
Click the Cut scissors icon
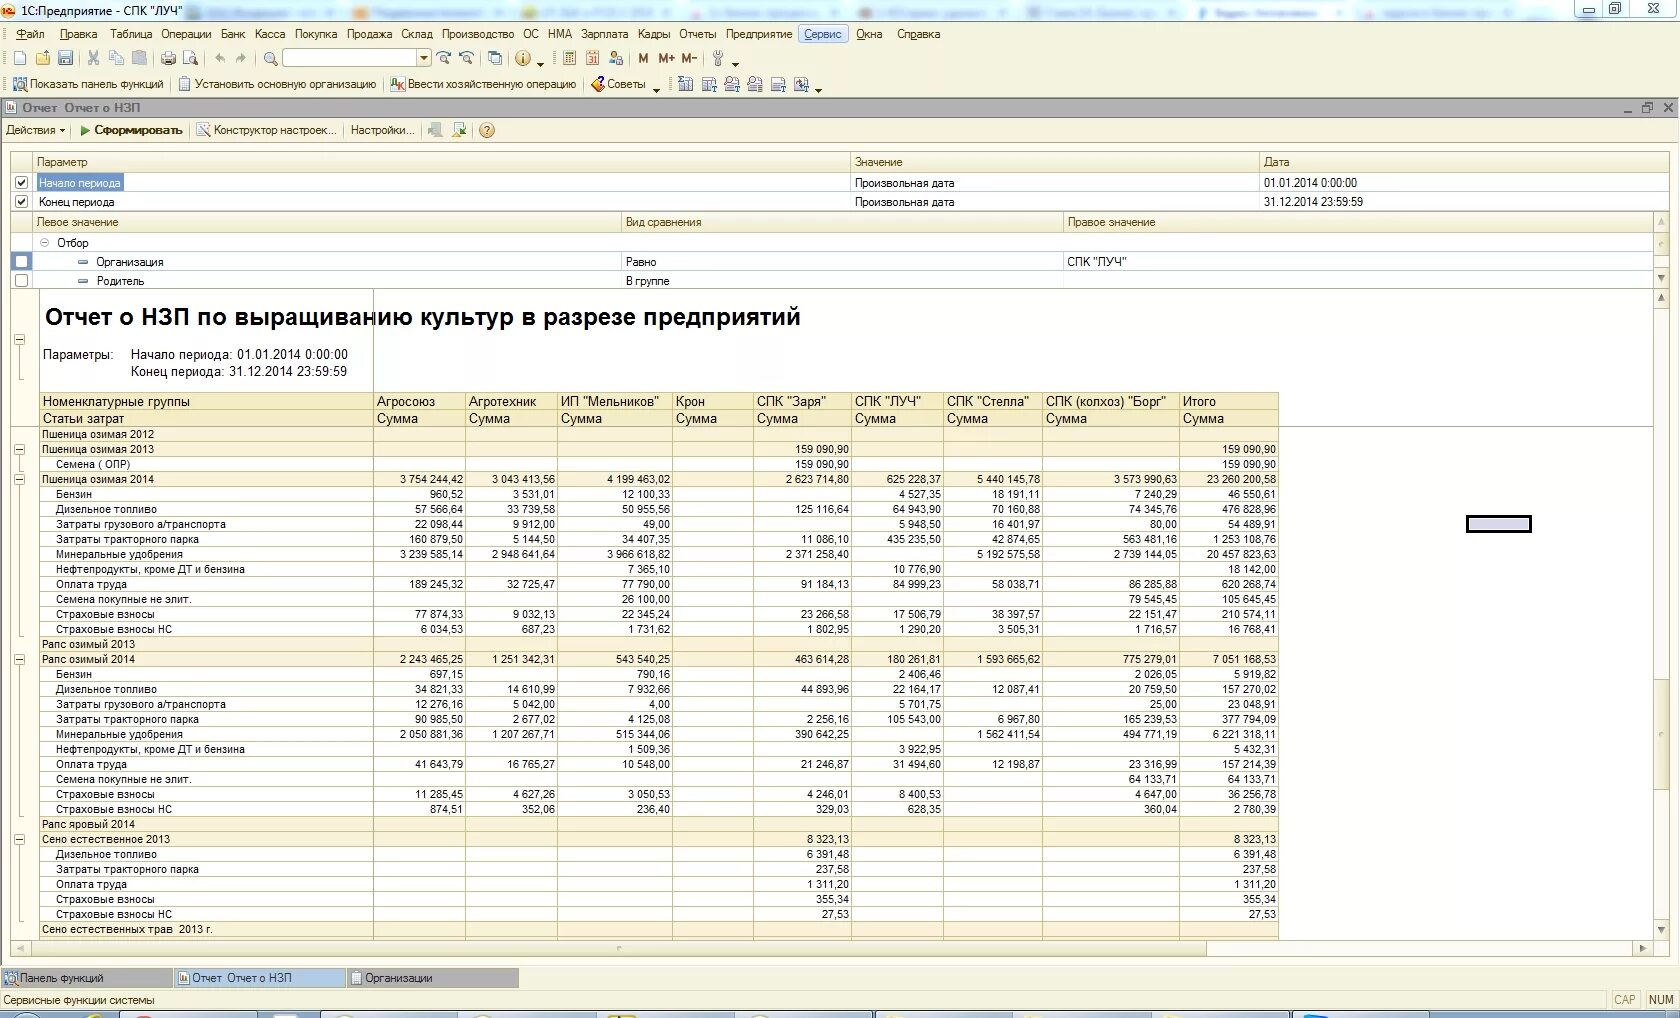coord(93,59)
